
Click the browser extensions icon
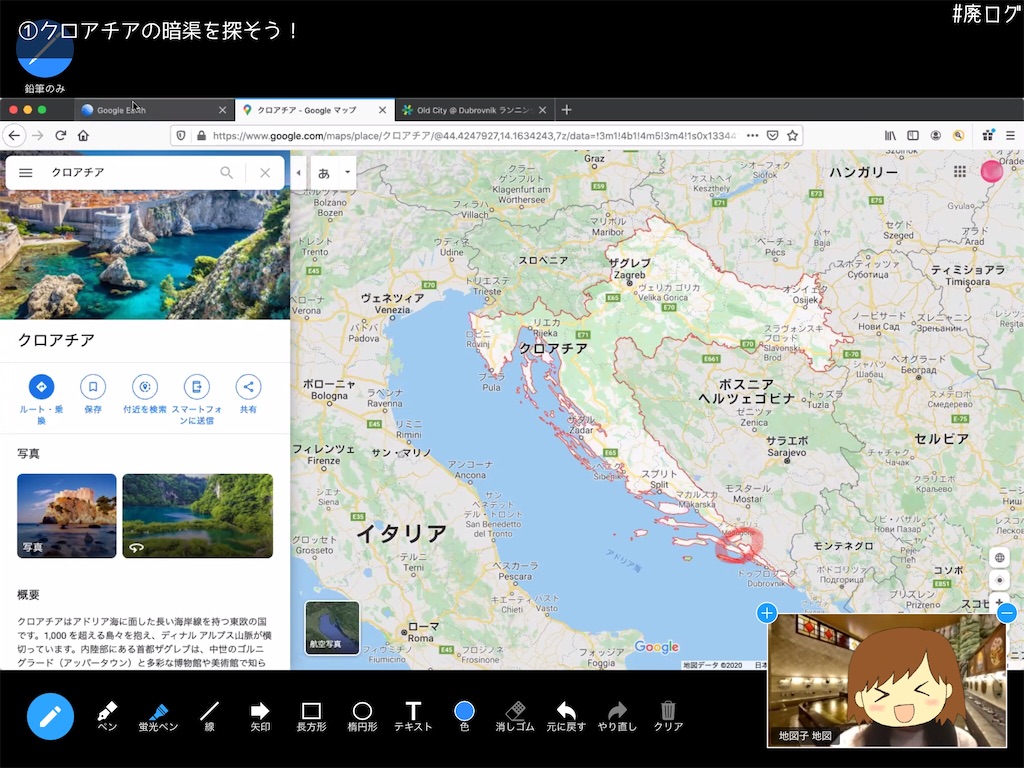pos(987,135)
